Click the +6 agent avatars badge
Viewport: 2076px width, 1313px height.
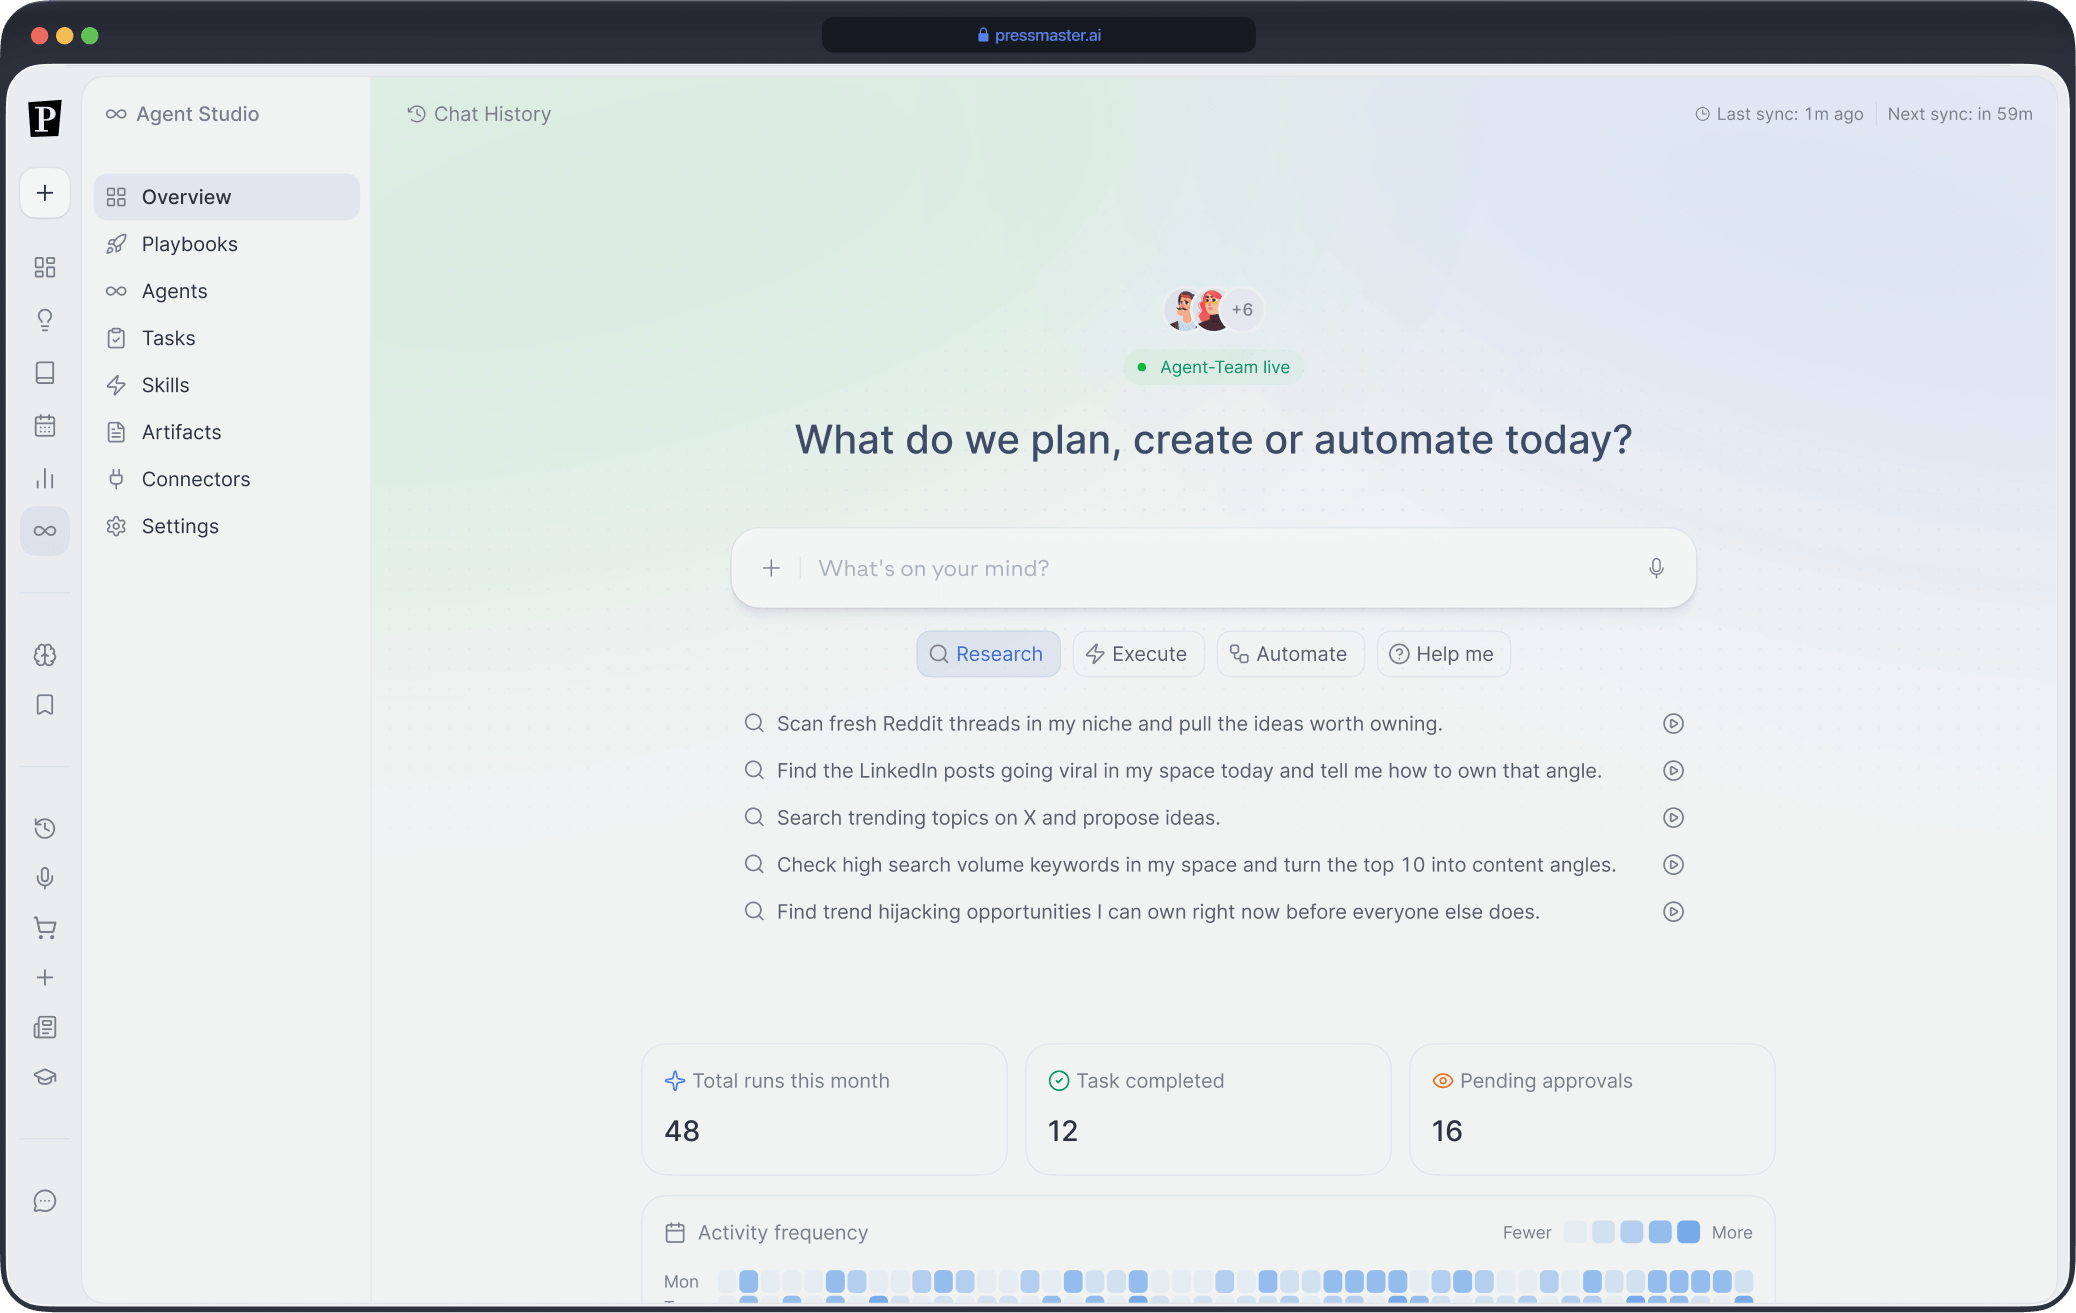point(1242,310)
